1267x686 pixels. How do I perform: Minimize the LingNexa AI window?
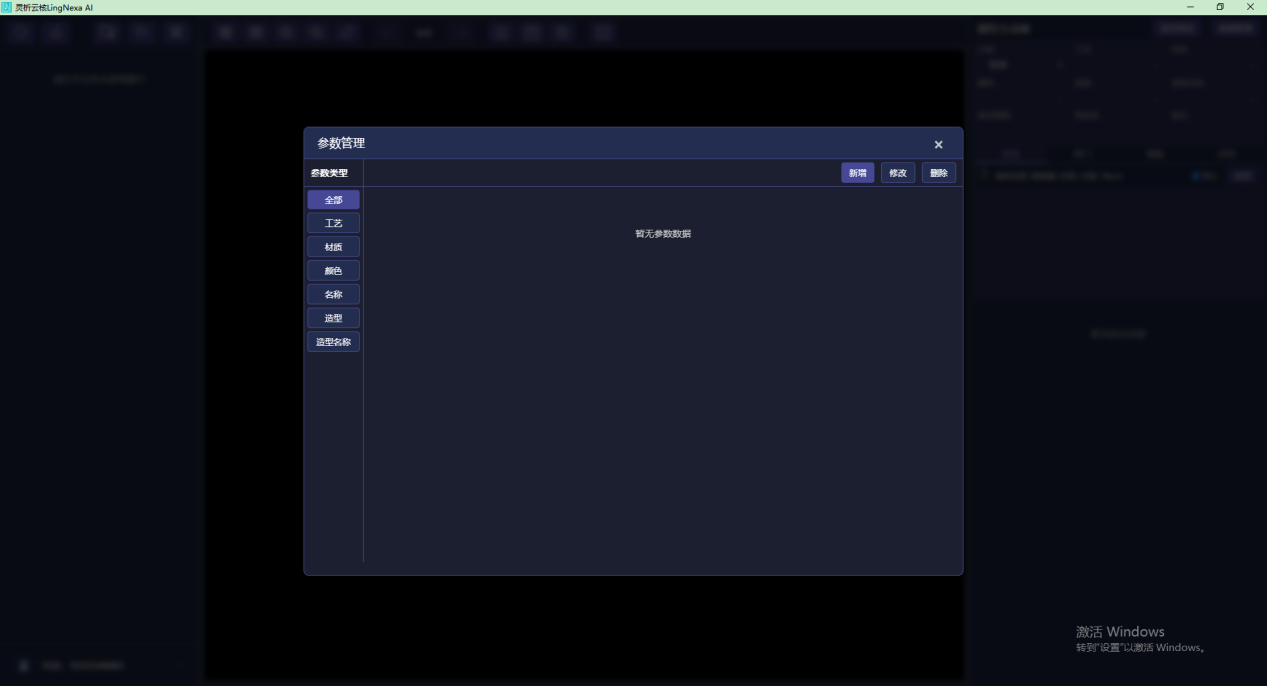[x=1190, y=7]
